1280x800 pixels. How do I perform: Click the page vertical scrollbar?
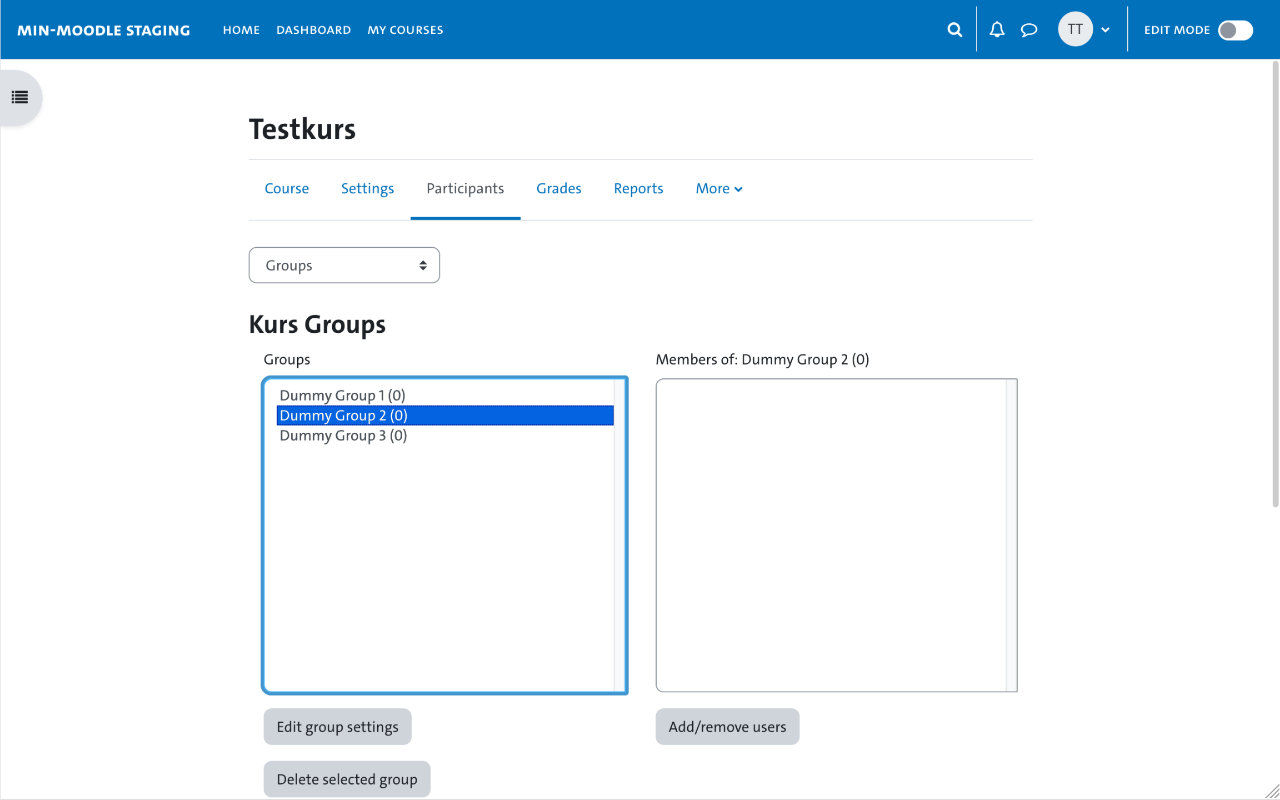click(1274, 283)
